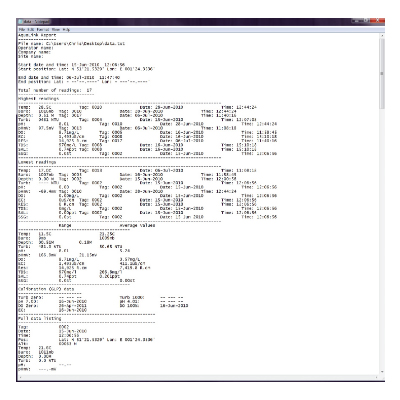This screenshot has height=400, width=400.
Task: Click the vertical scrollbar thumb
Action: click(382, 73)
